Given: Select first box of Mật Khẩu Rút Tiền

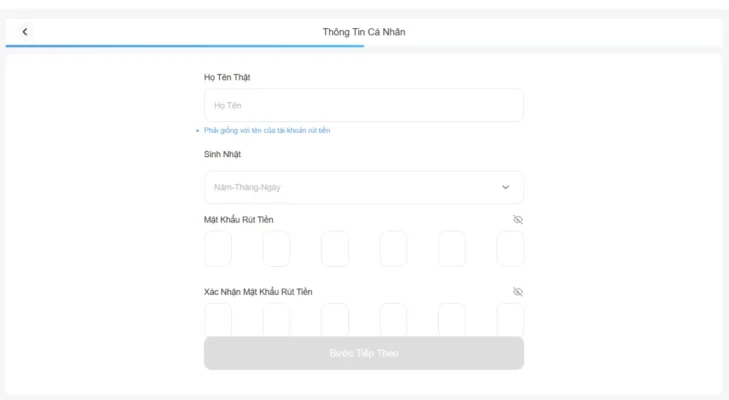Looking at the screenshot, I should (218, 249).
